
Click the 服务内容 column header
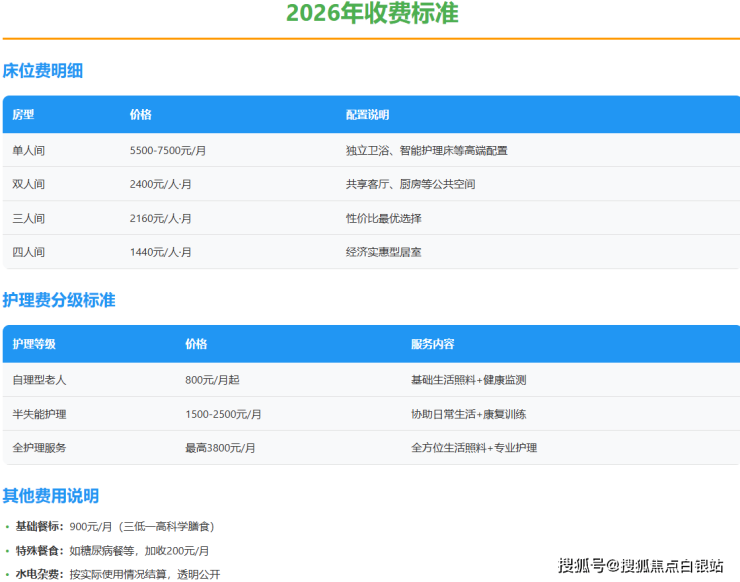(432, 344)
